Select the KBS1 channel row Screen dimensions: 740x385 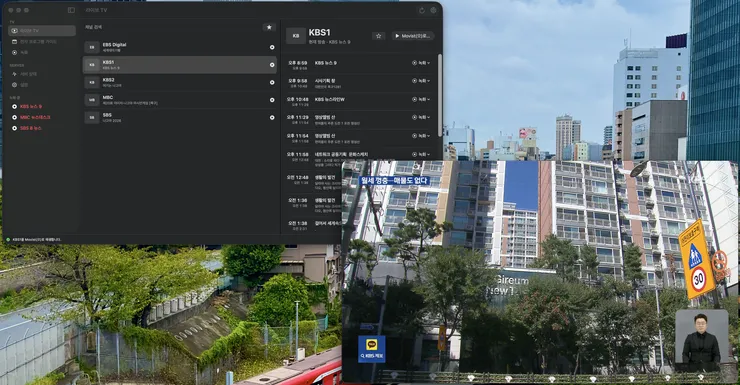(x=179, y=65)
